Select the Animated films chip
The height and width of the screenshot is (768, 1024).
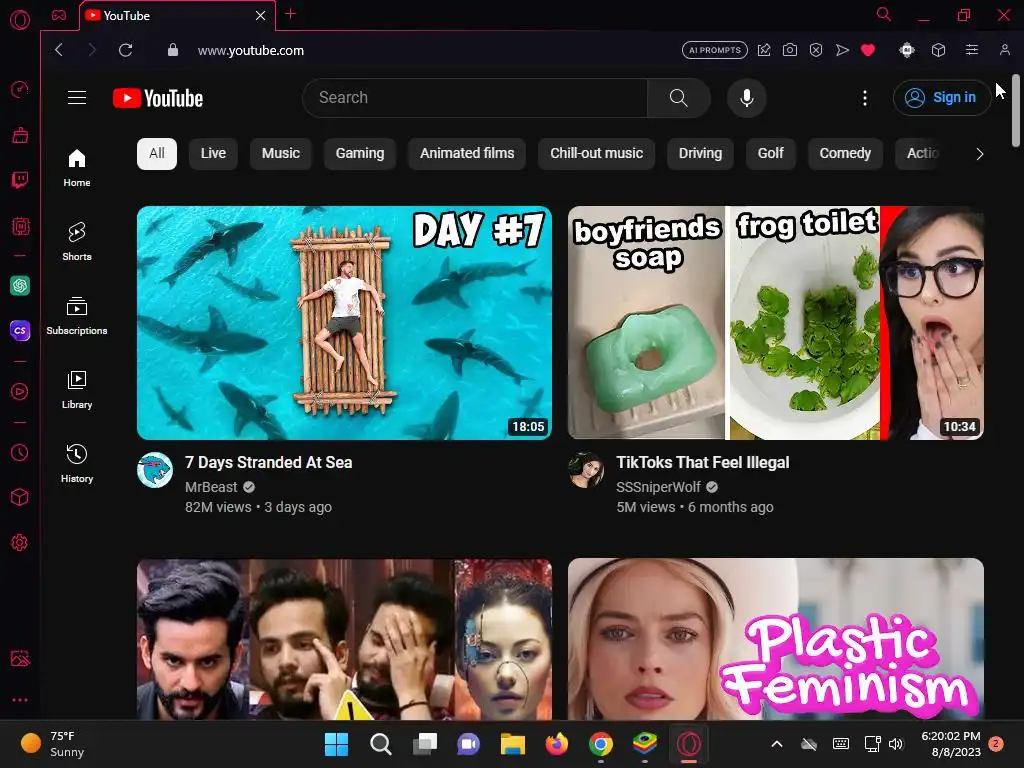tap(467, 153)
